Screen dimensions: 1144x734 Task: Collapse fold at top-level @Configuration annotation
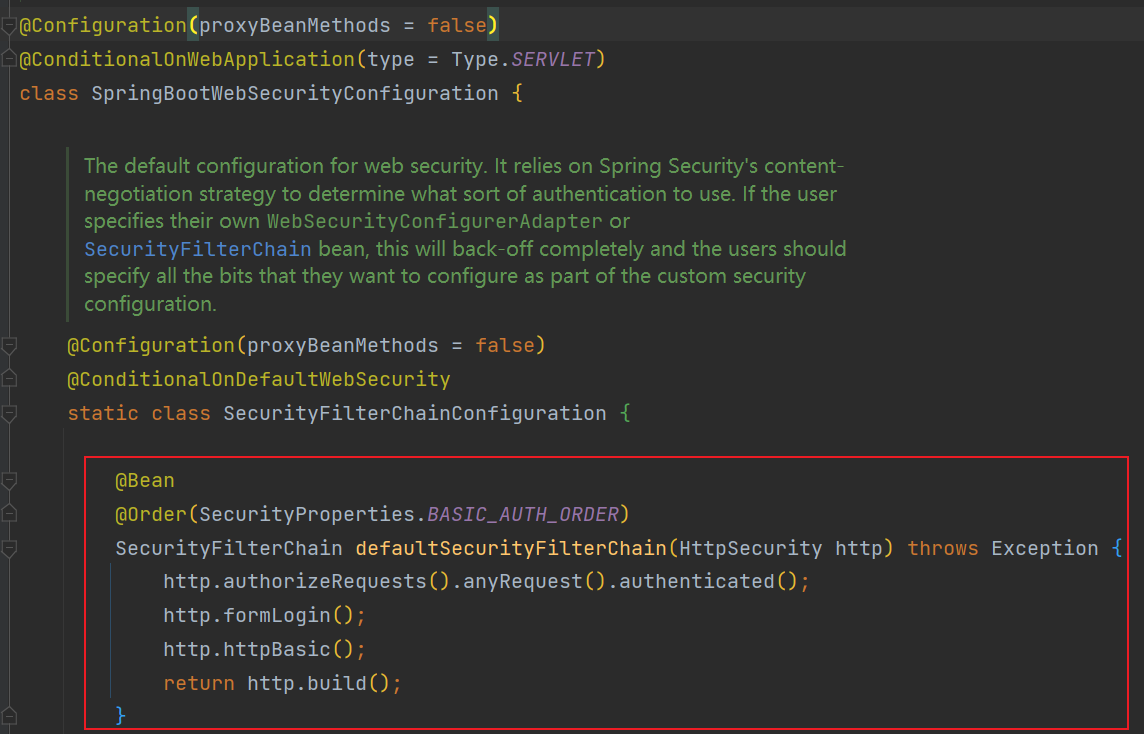[9, 25]
